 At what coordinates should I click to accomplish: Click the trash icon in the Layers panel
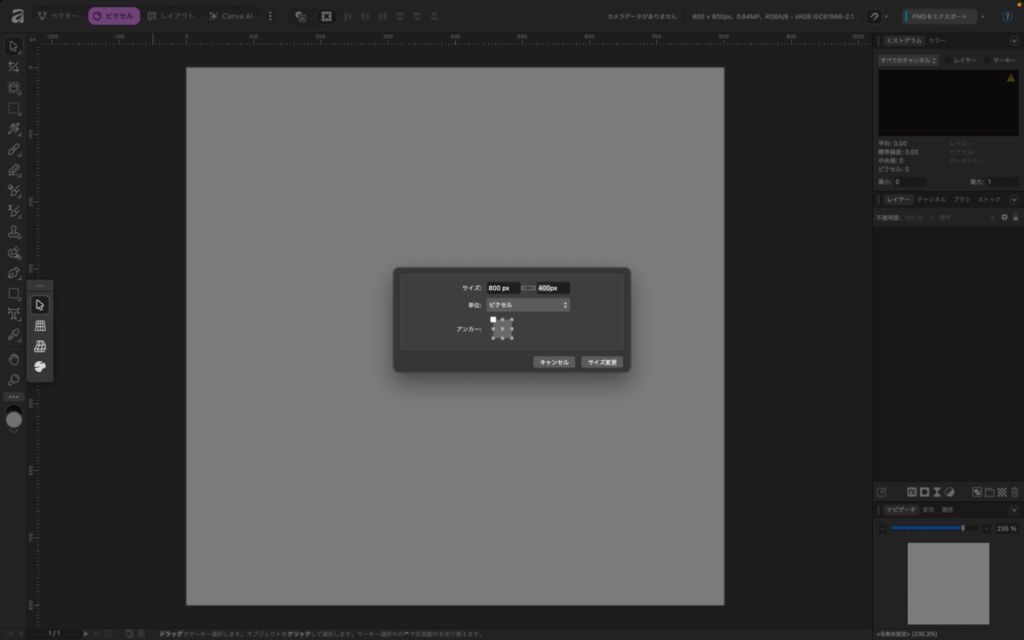1013,492
